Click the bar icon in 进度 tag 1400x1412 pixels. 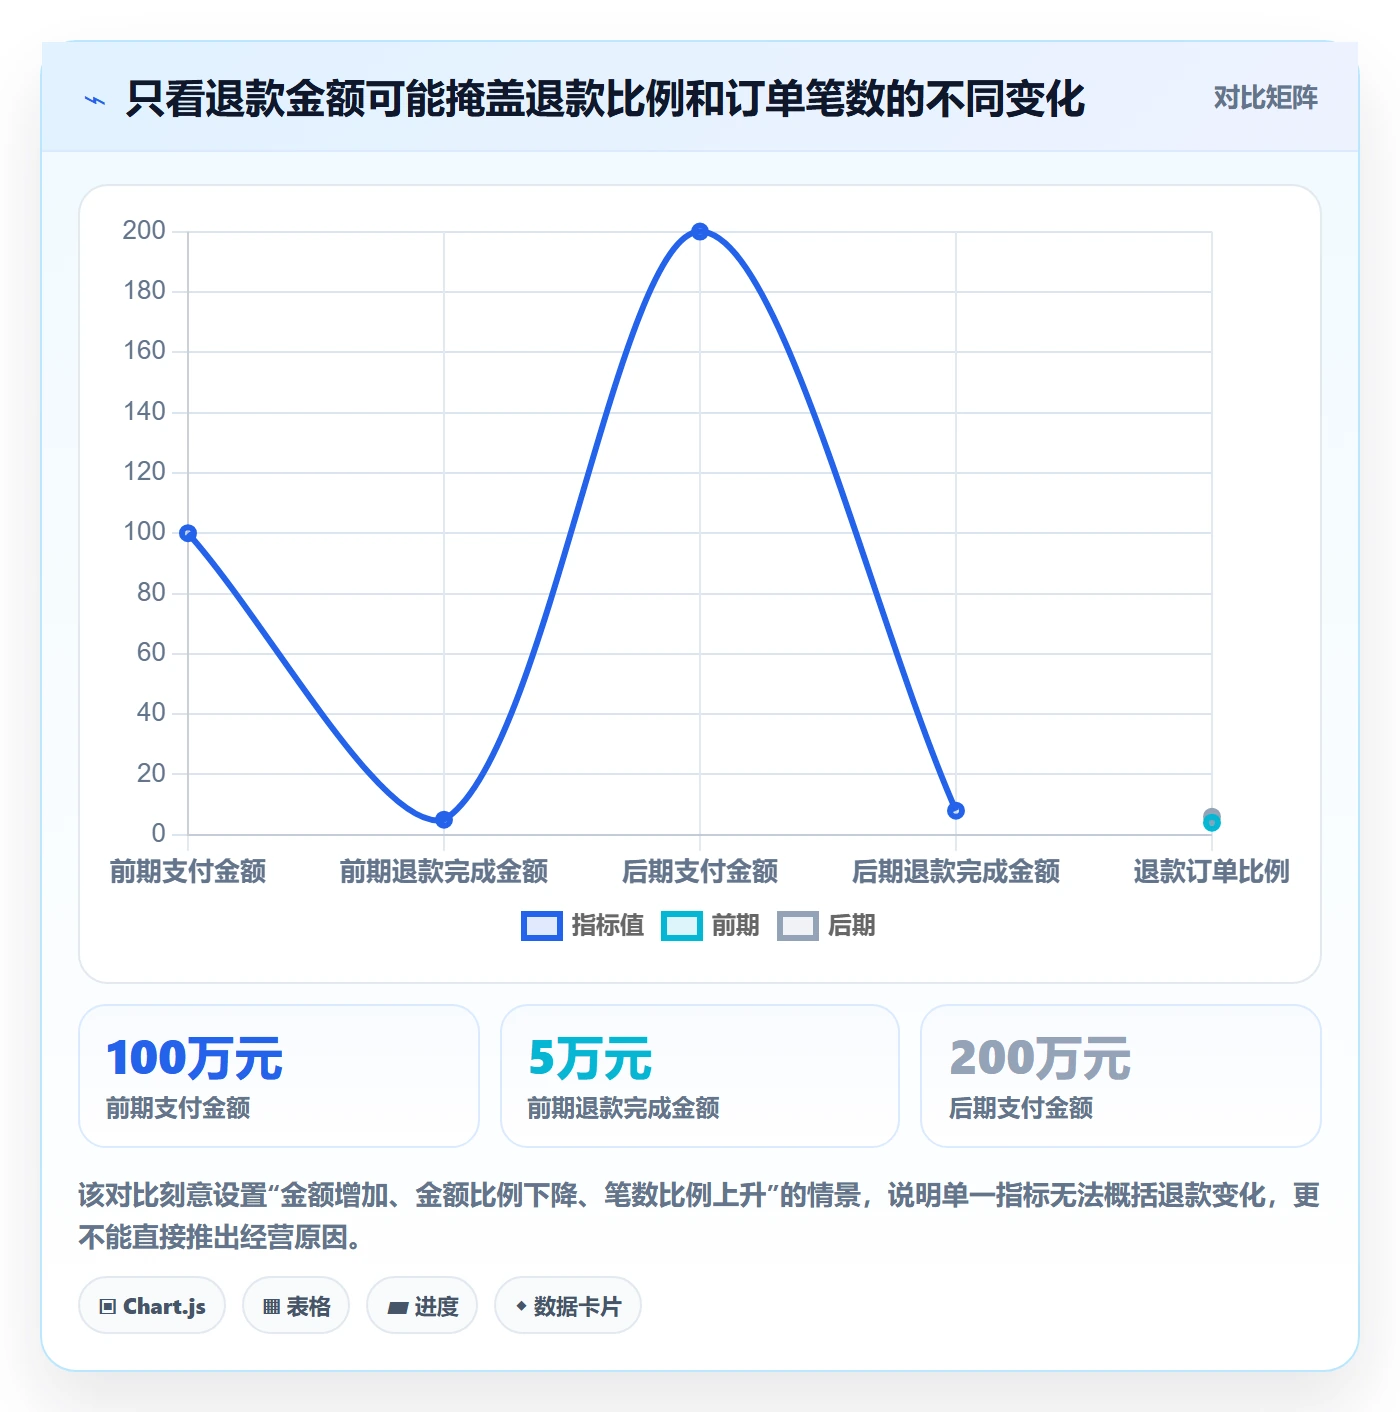pyautogui.click(x=397, y=1307)
